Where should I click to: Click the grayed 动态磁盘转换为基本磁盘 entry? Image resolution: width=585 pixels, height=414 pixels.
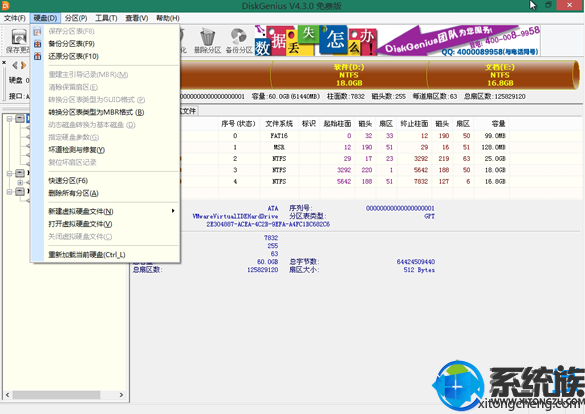tap(91, 125)
